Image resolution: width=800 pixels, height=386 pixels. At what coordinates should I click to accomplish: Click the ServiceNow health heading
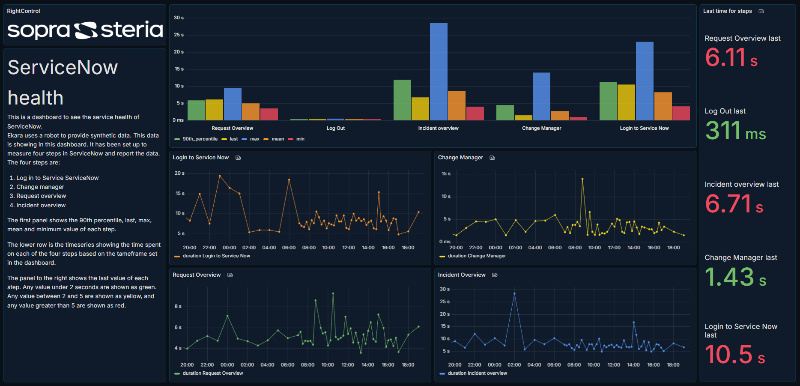63,82
